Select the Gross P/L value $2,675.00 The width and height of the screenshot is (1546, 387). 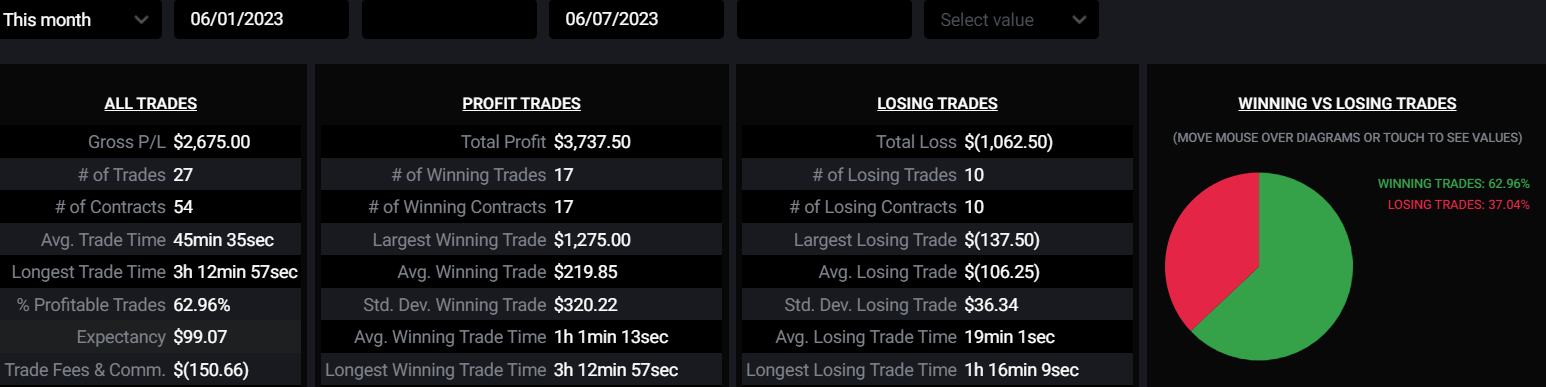click(x=212, y=142)
